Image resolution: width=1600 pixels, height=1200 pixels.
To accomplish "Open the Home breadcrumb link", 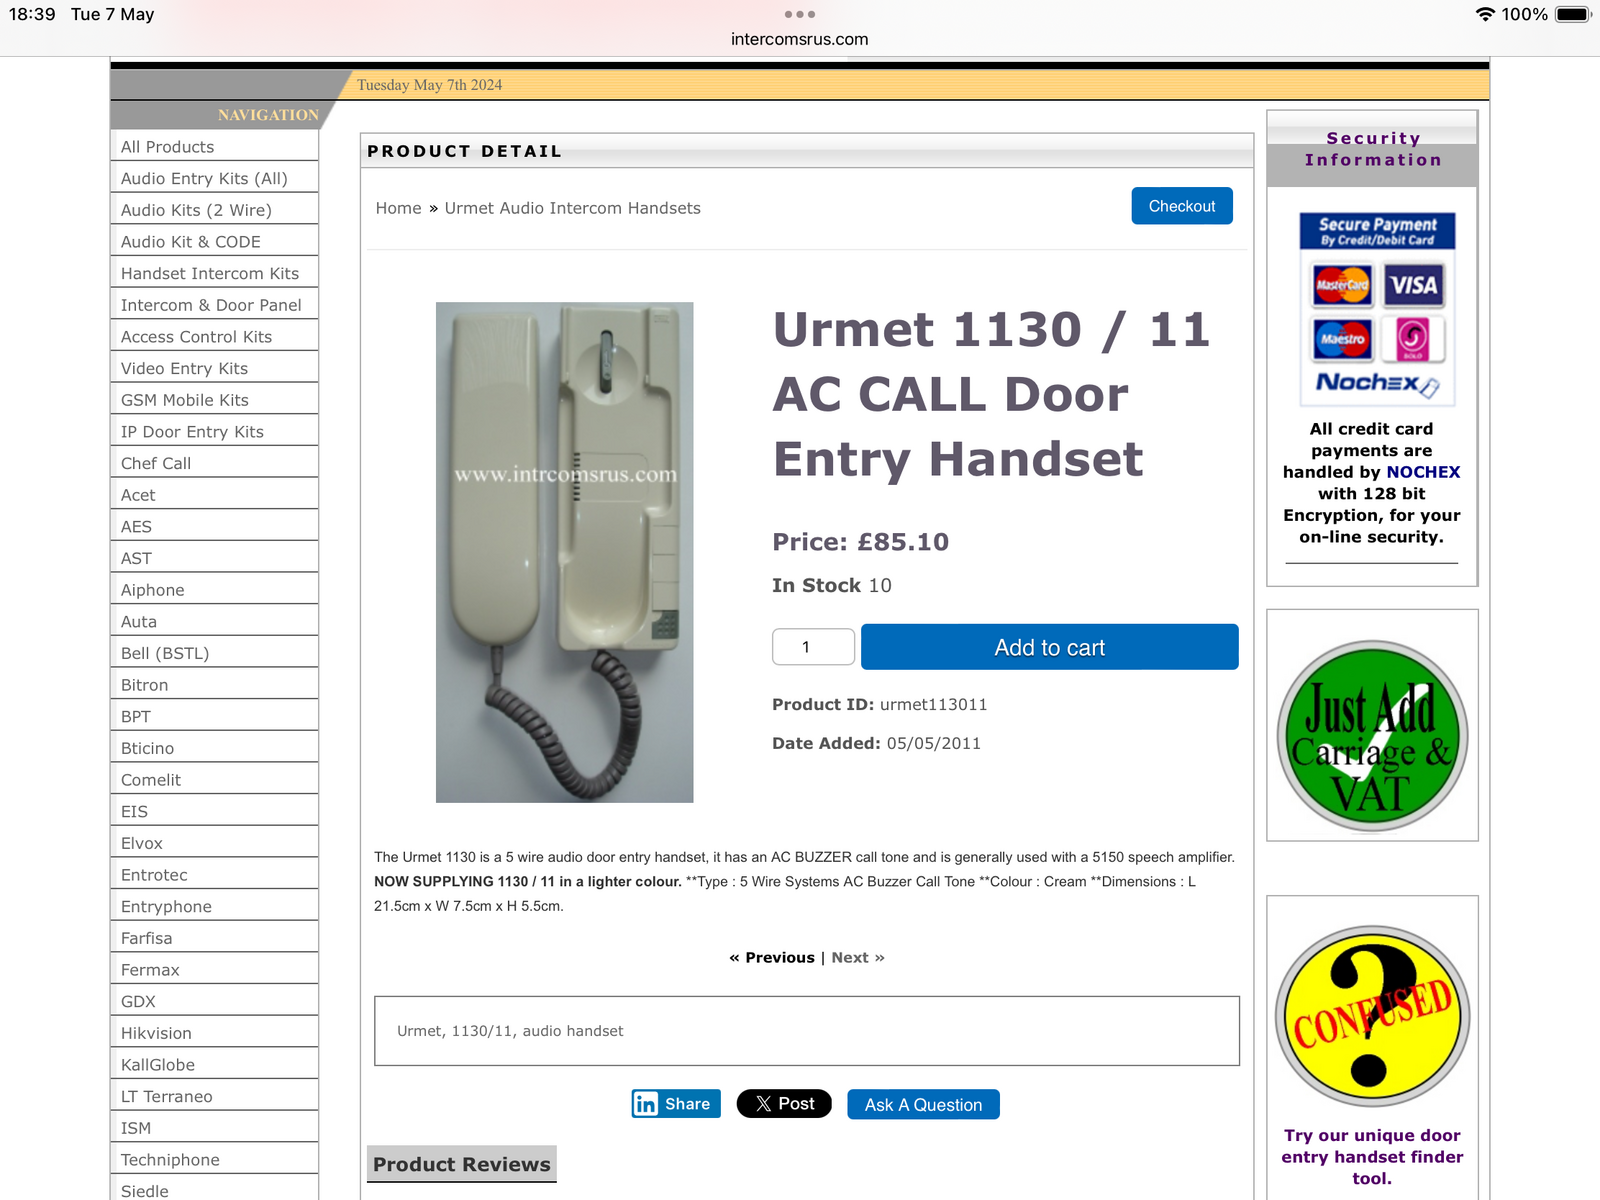I will point(398,208).
